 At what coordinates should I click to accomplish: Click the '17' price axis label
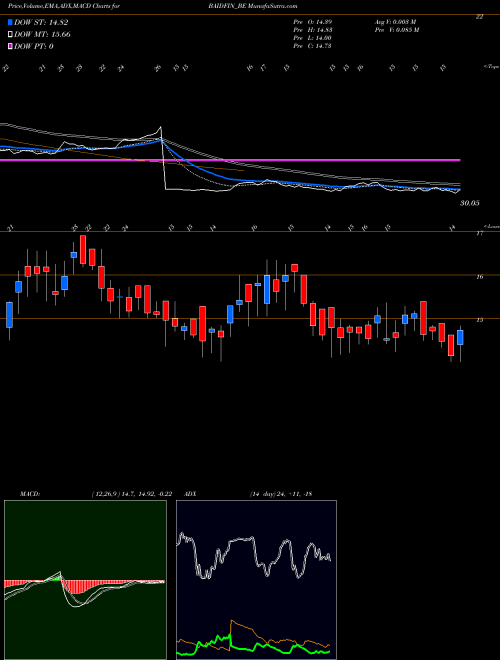click(479, 234)
